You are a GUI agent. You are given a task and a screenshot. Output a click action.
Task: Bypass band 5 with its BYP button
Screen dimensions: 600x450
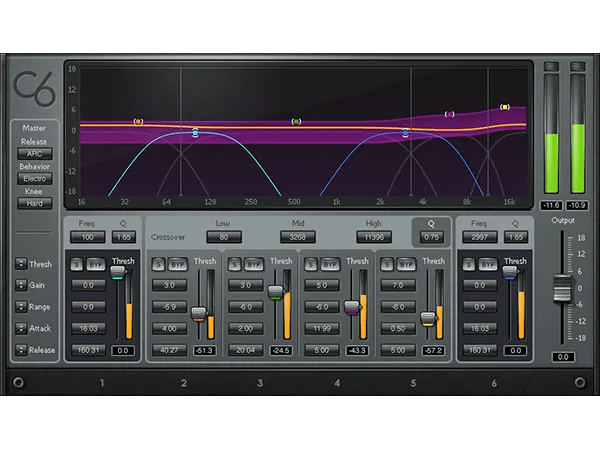[x=406, y=264]
